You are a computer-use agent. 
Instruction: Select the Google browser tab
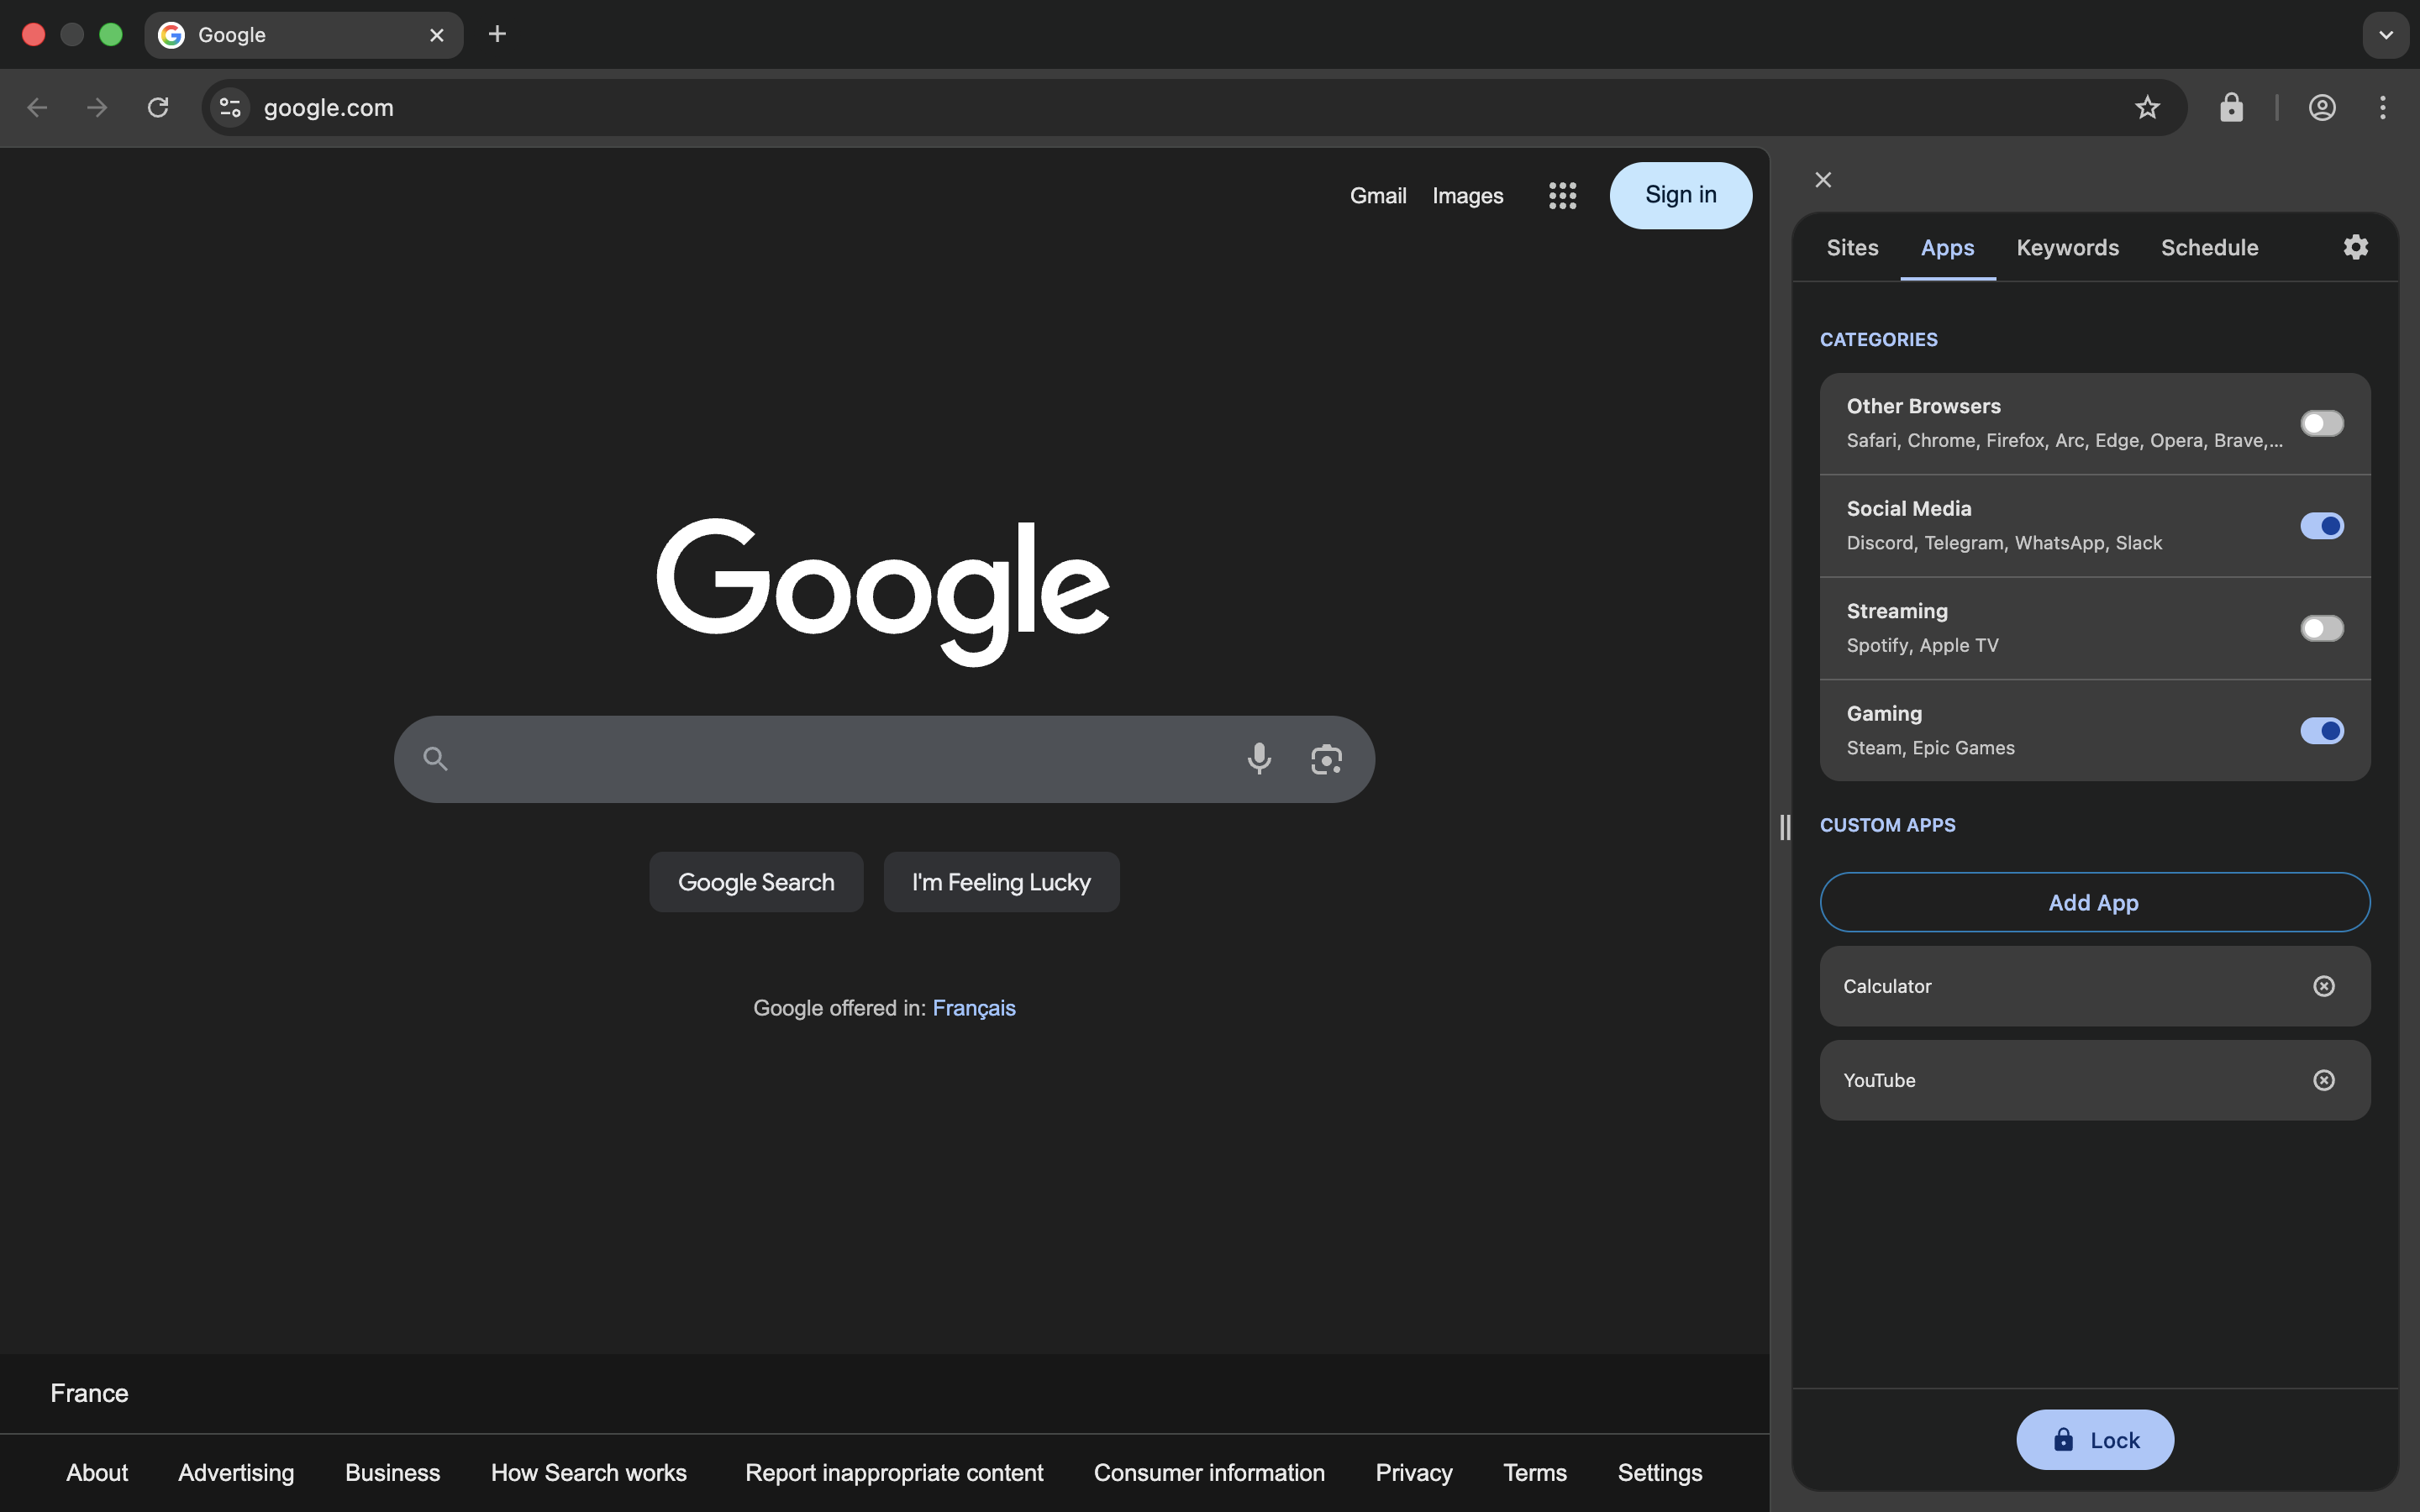(x=304, y=35)
